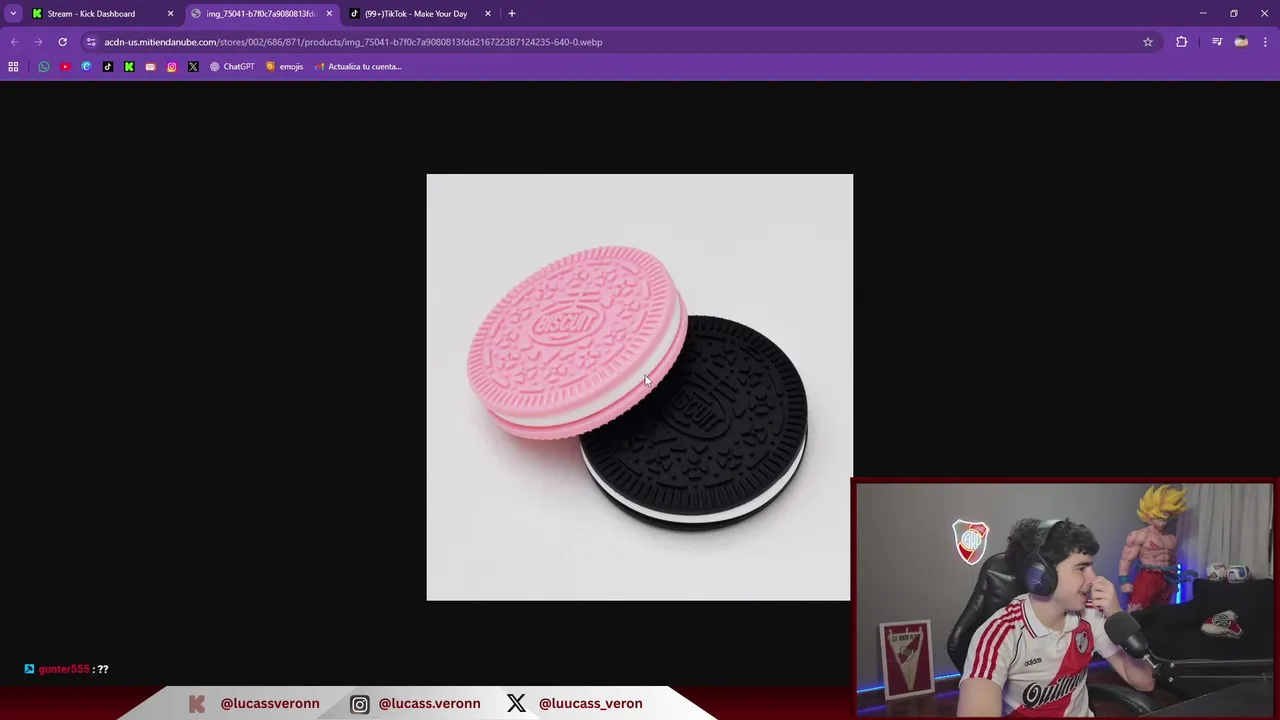Click the pink and black cookie image

[x=640, y=387]
